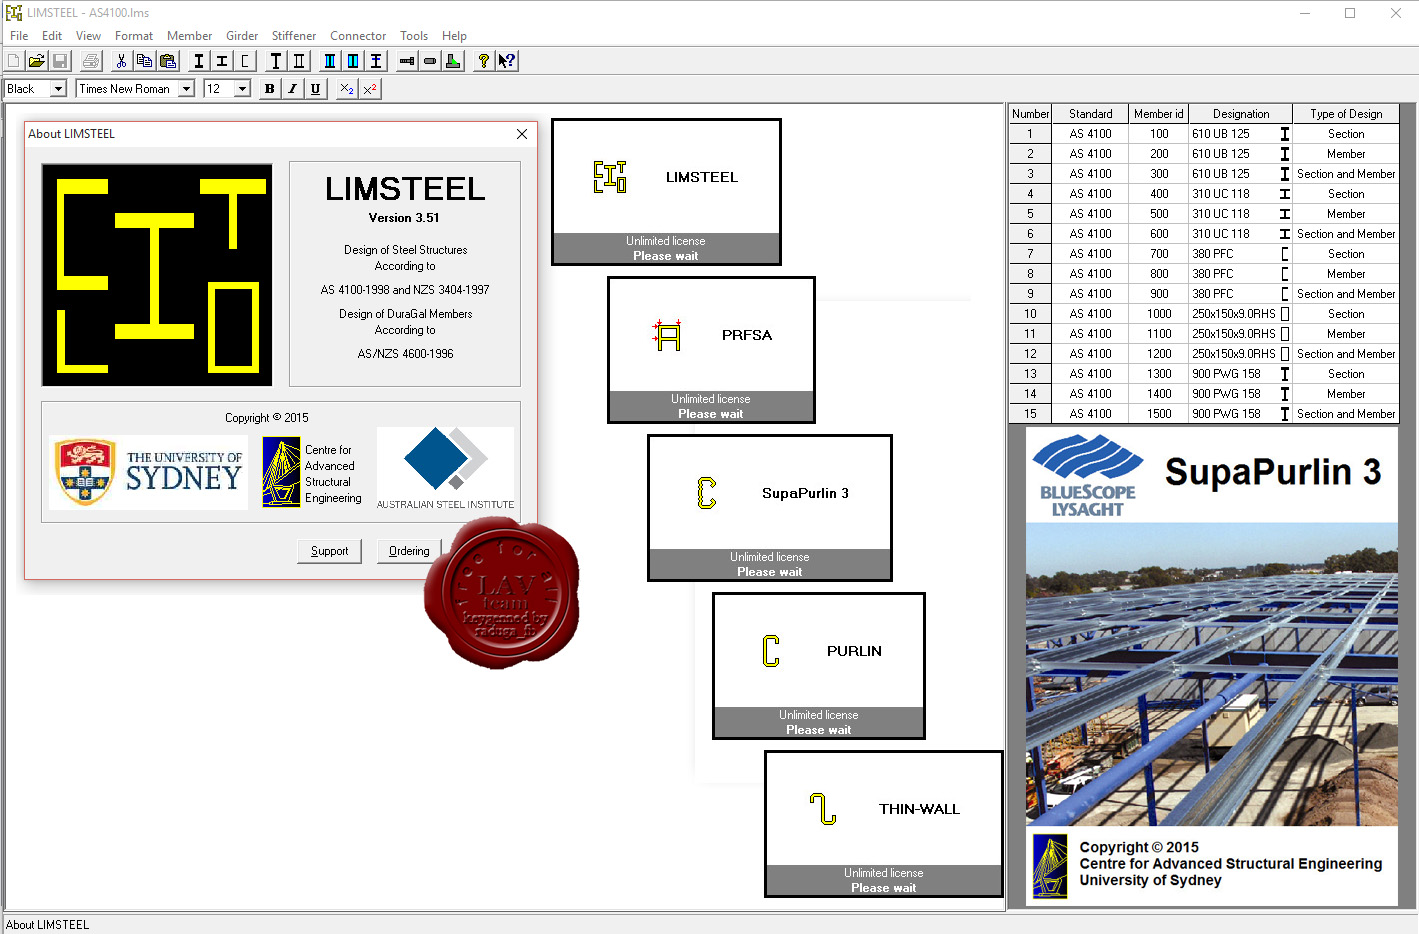Click the weld connector icon
The image size is (1419, 934).
453,61
